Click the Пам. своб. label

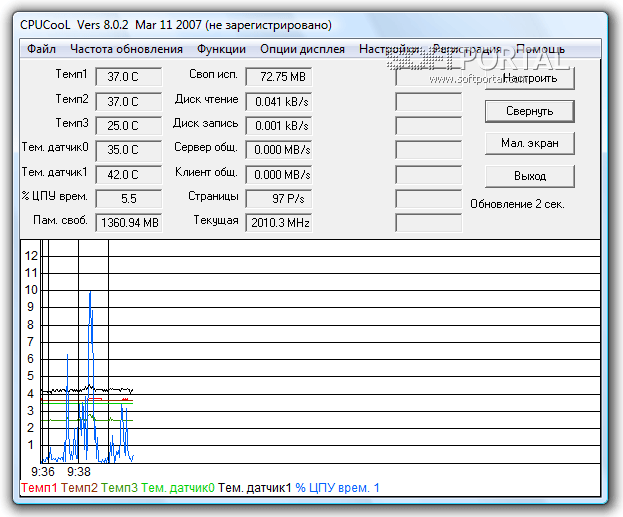point(60,220)
